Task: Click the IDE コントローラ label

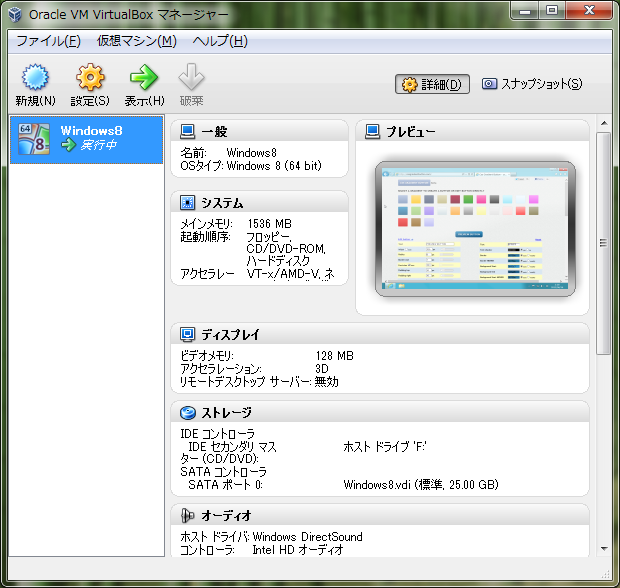Action: point(217,434)
